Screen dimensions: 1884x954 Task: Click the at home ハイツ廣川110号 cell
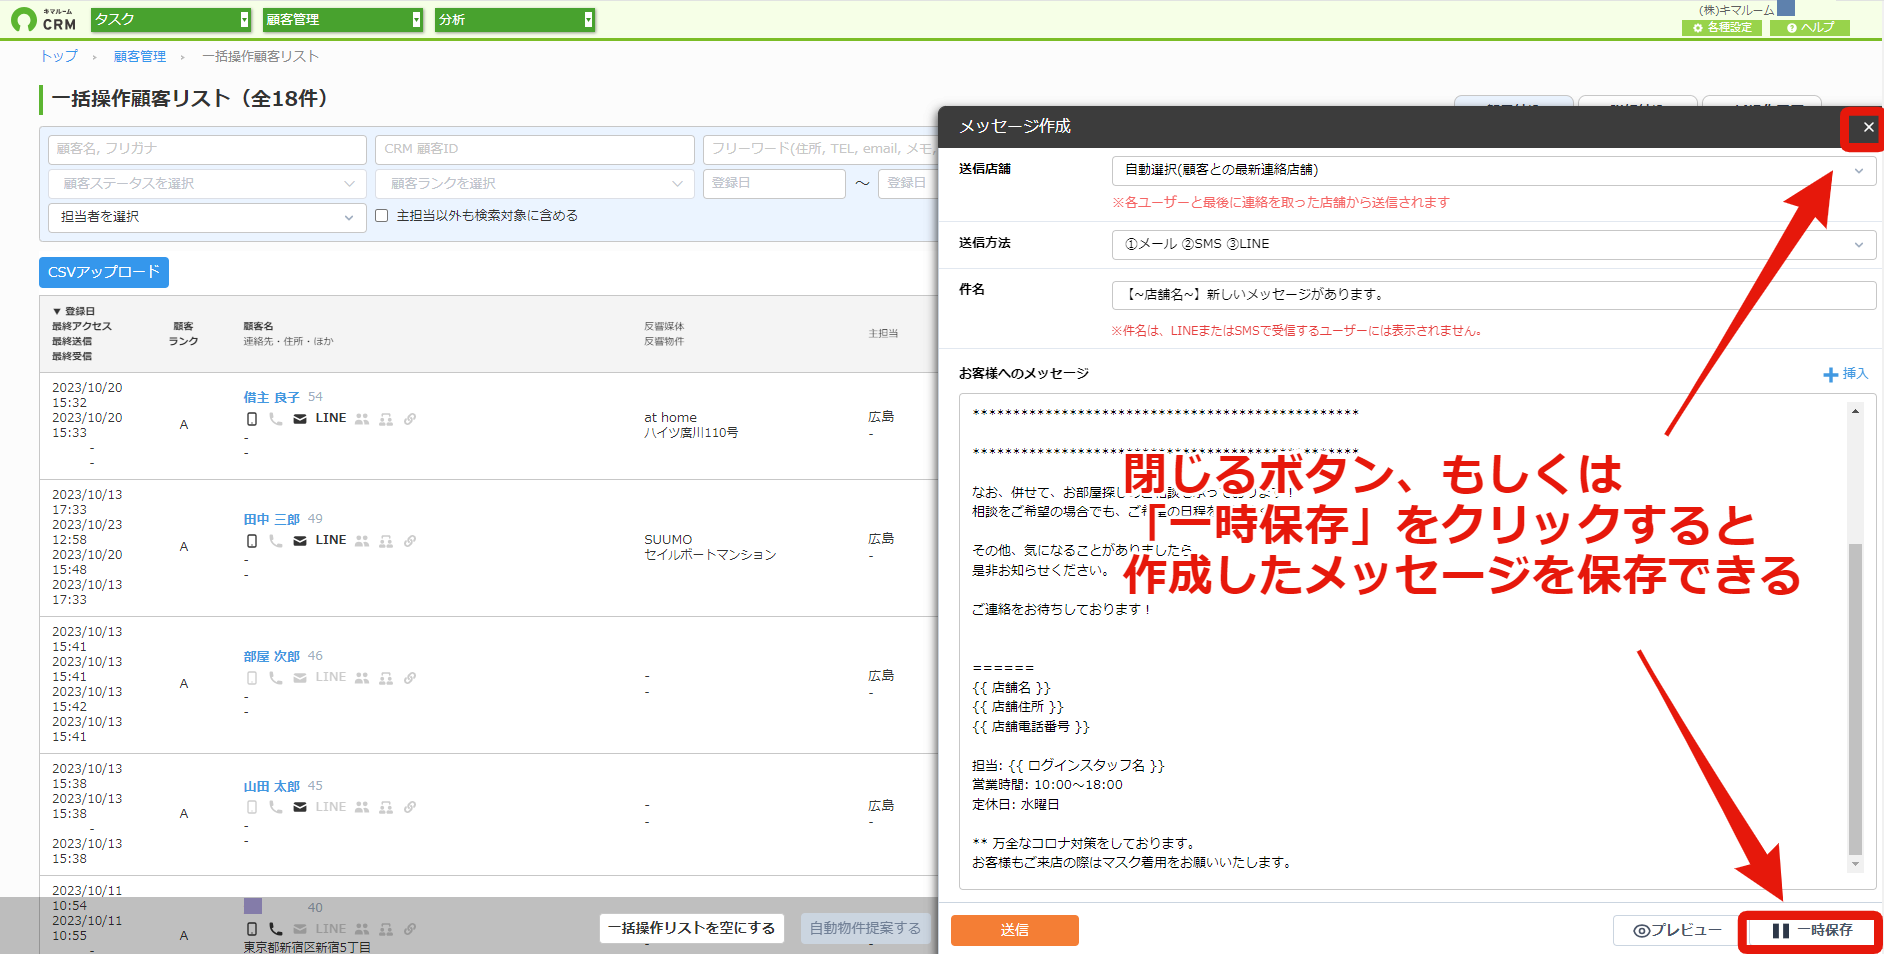pos(691,425)
